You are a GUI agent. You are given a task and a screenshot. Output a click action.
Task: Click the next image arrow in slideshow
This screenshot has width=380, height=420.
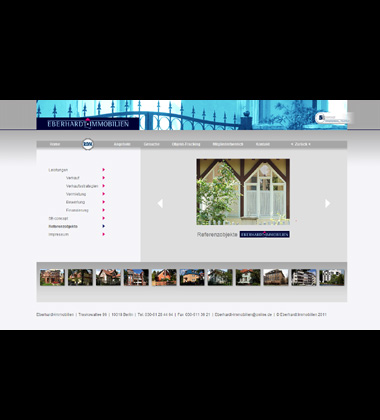328,203
